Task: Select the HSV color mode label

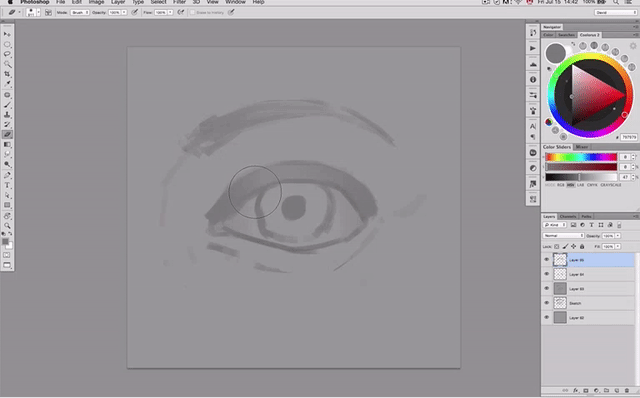Action: coord(570,185)
